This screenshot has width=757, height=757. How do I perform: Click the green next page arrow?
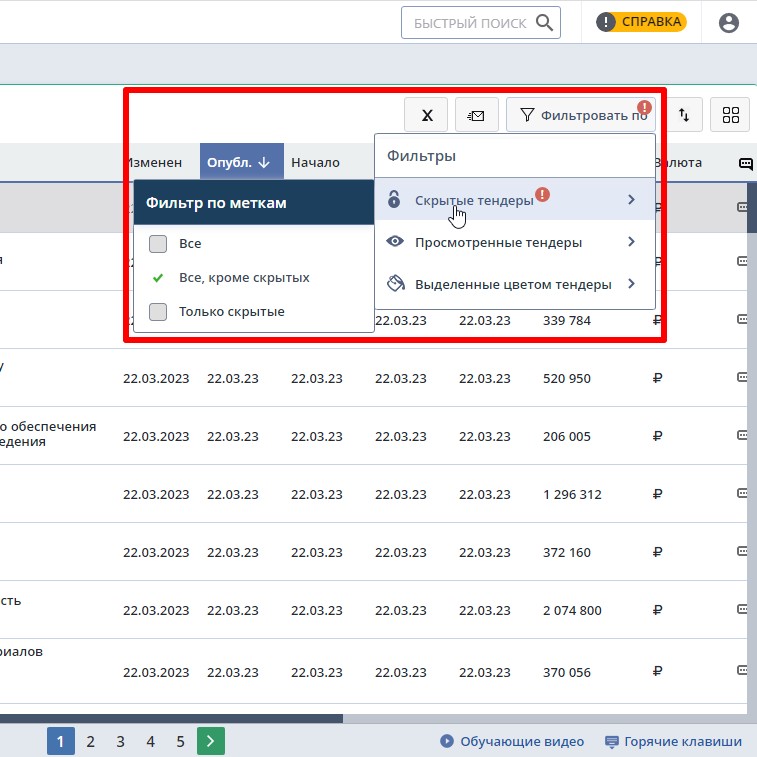[x=210, y=741]
